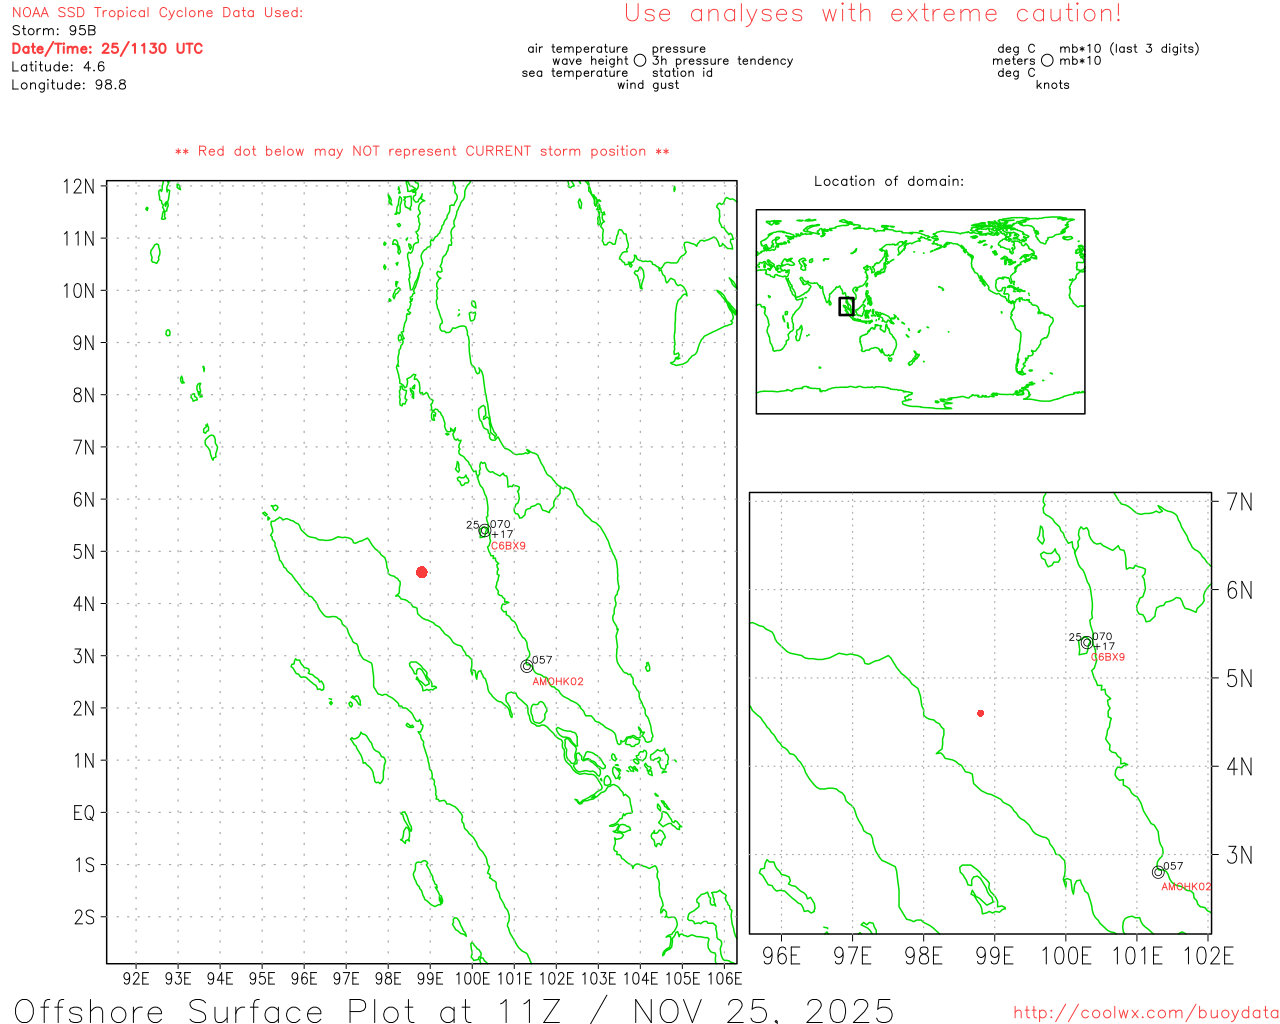
Task: Click the red dot position disclaimer text
Action: pos(422,151)
